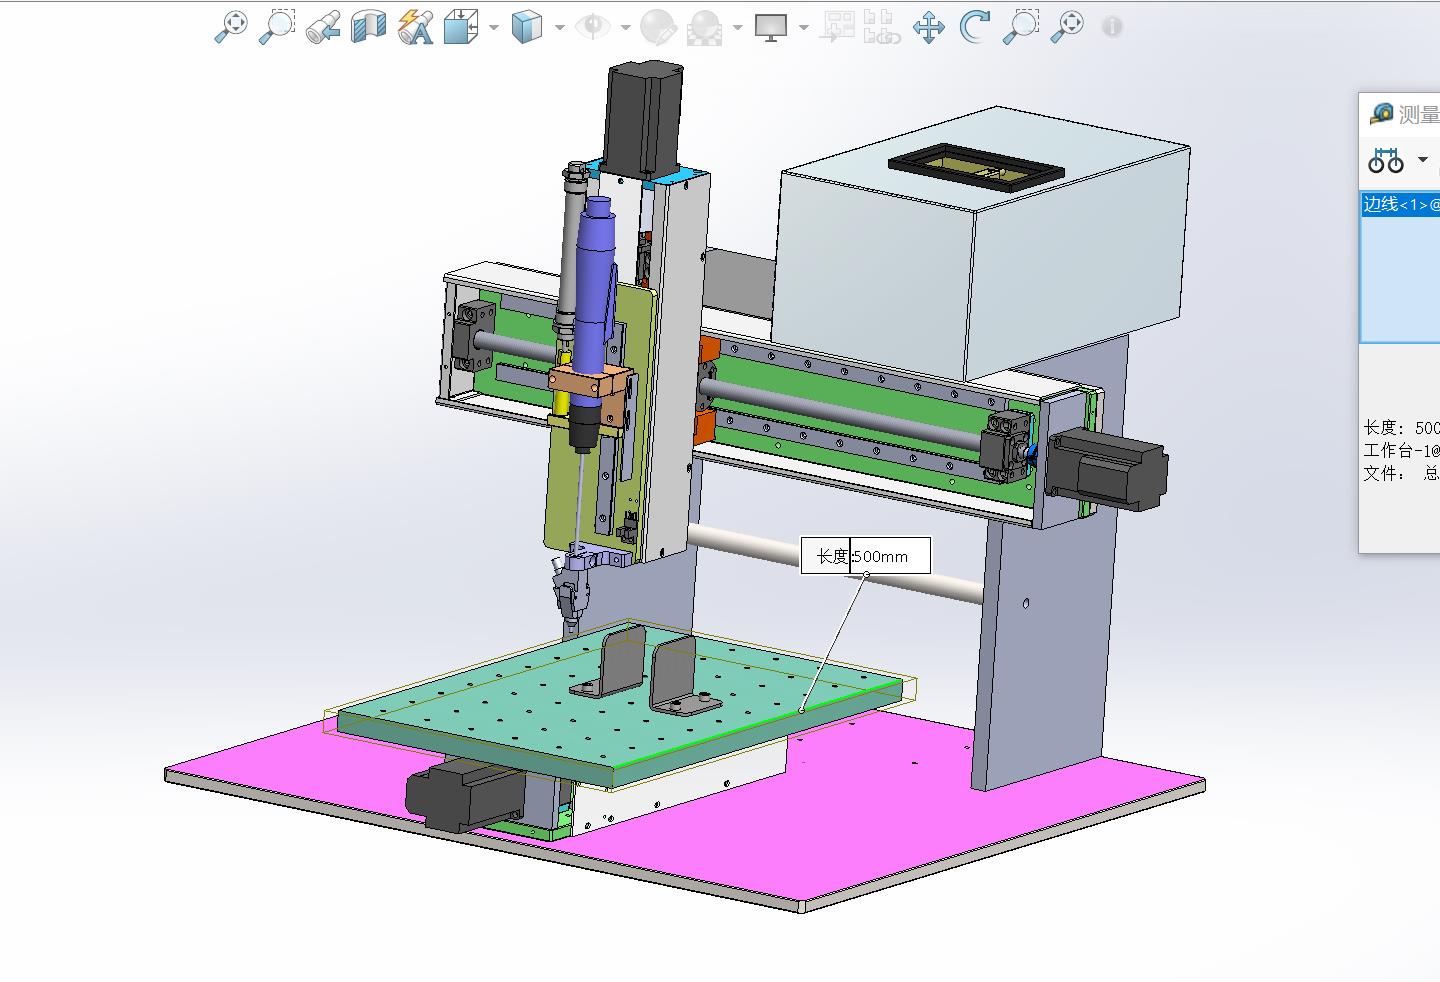Viewport: 1440px width, 982px height.
Task: Go back to the Previous View
Action: 322,27
